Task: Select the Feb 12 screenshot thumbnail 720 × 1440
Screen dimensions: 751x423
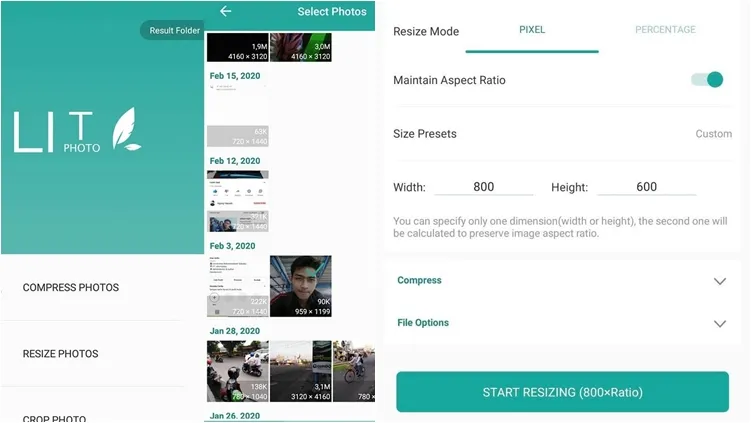Action: (238, 201)
